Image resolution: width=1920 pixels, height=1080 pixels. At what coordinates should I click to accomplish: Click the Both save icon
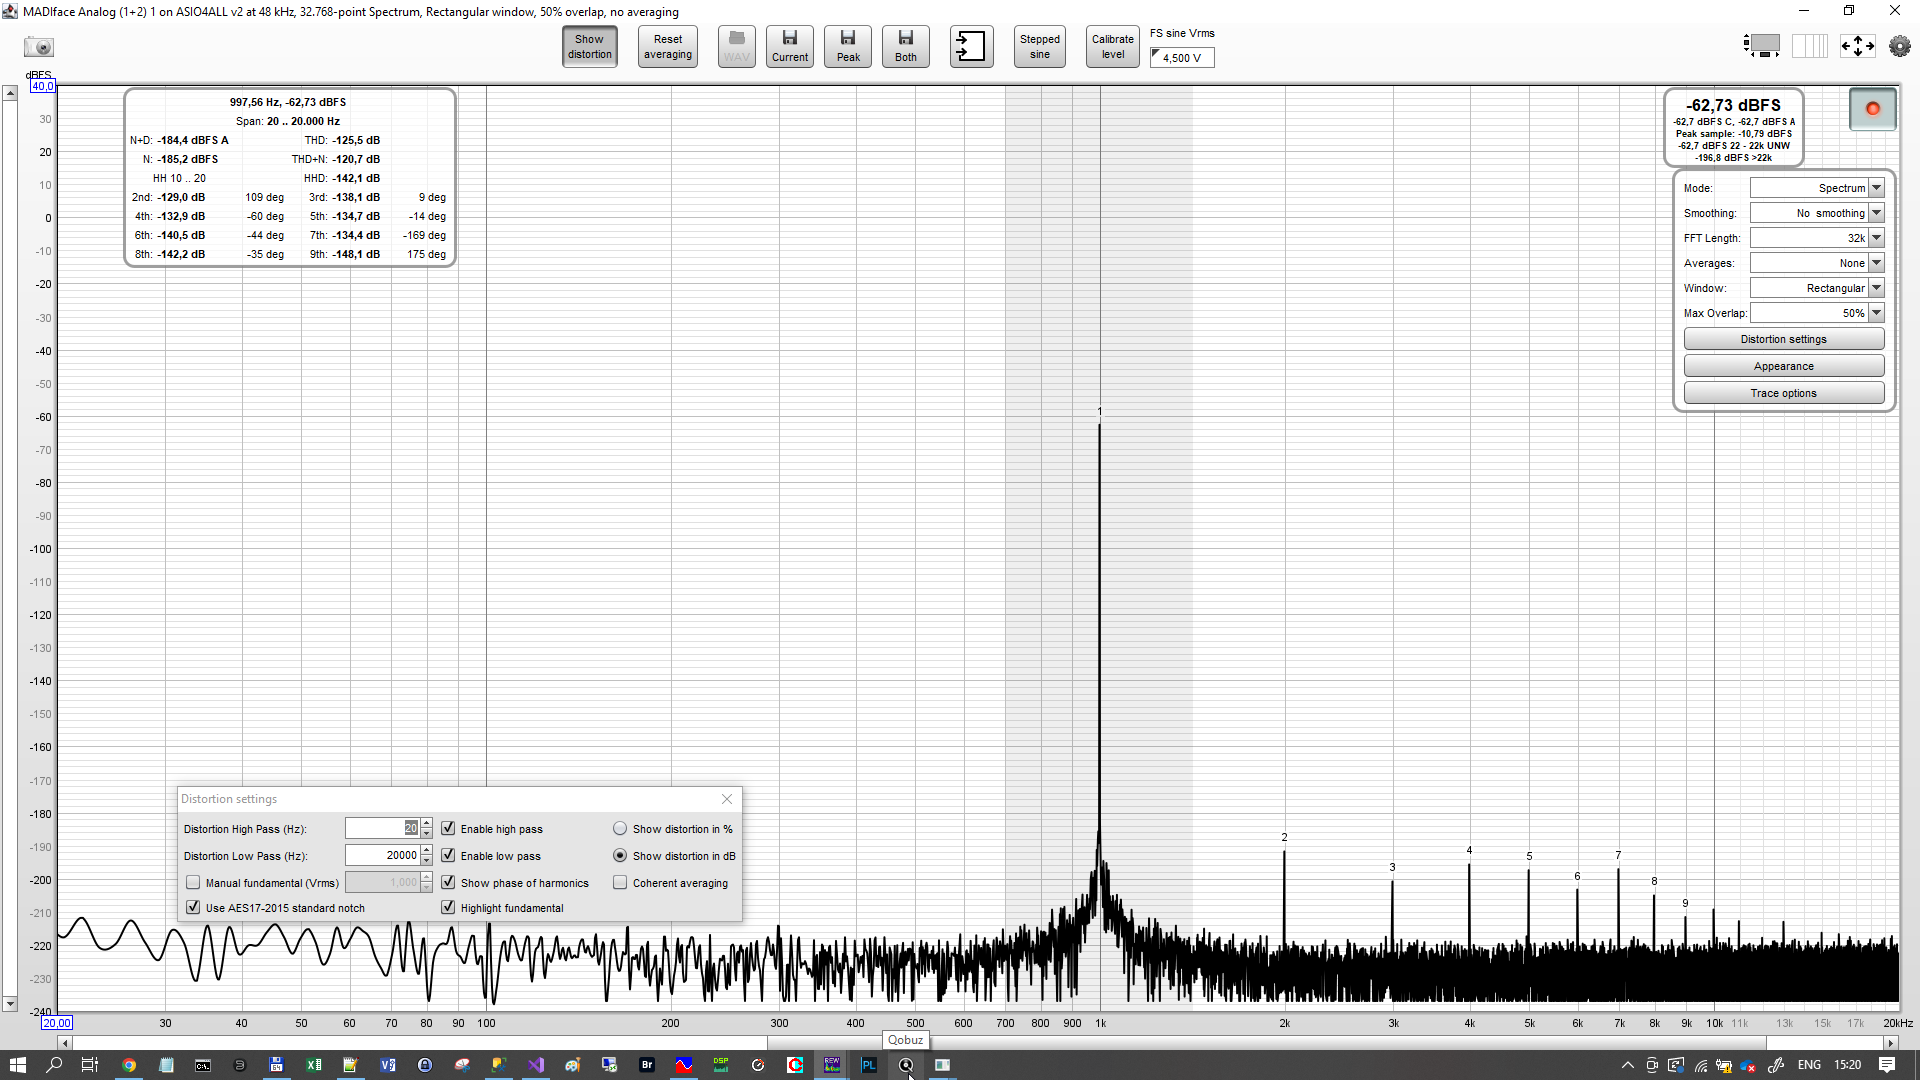coord(905,46)
